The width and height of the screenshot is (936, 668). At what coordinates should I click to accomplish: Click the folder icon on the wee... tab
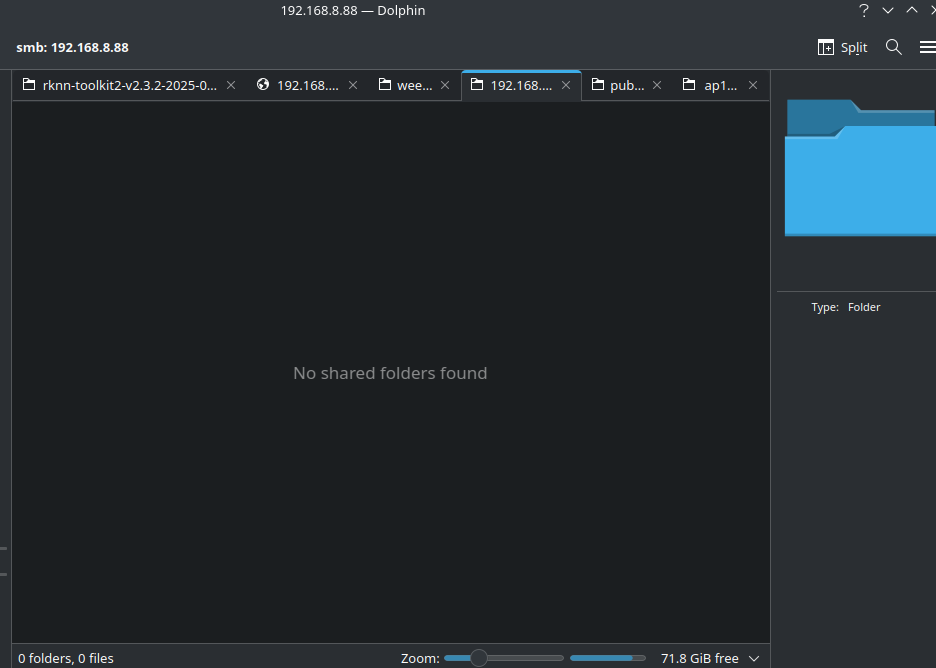click(x=385, y=84)
